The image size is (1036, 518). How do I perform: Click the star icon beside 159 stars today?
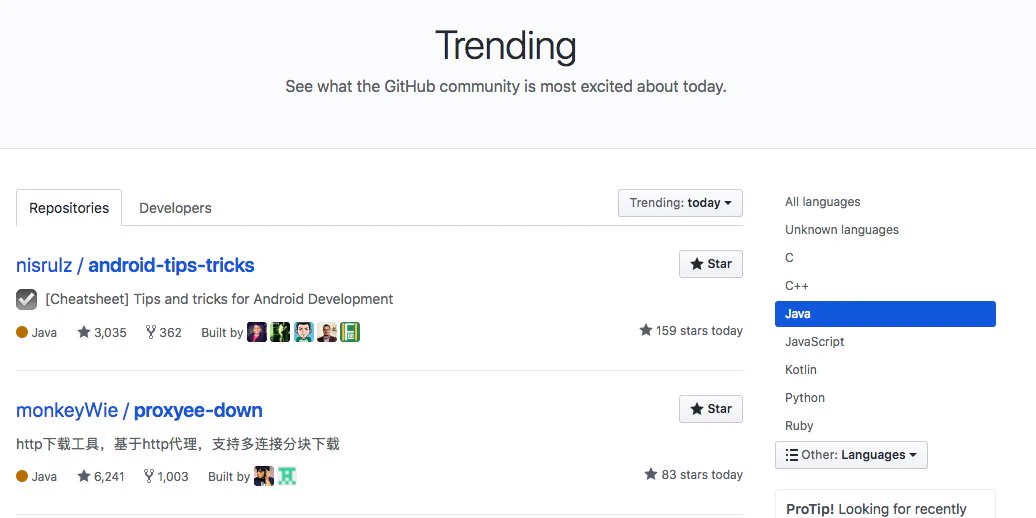click(646, 330)
